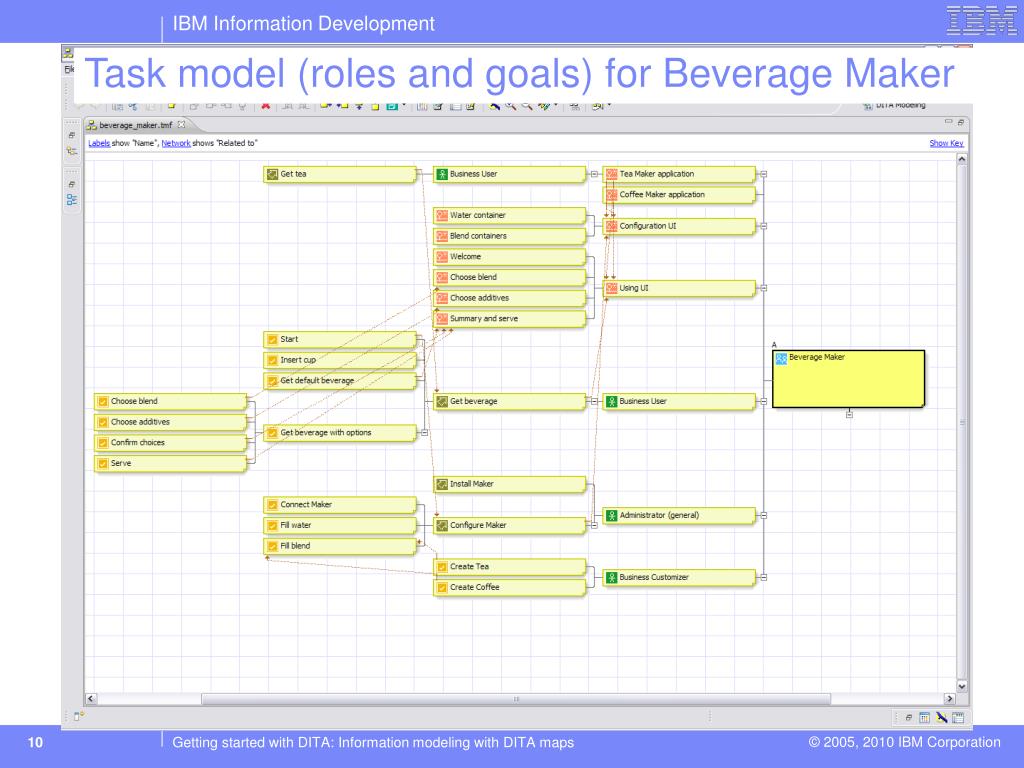Click the minus box right of Administrator (general)
1024x768 pixels.
(x=763, y=516)
